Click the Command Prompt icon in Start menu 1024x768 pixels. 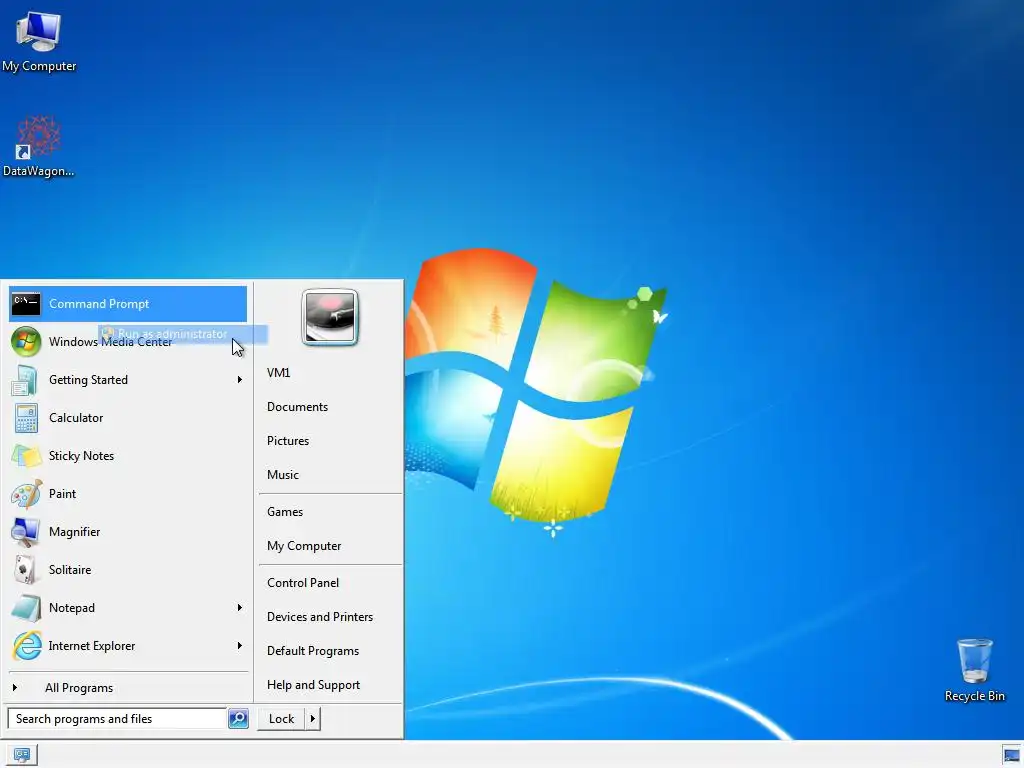tap(26, 304)
